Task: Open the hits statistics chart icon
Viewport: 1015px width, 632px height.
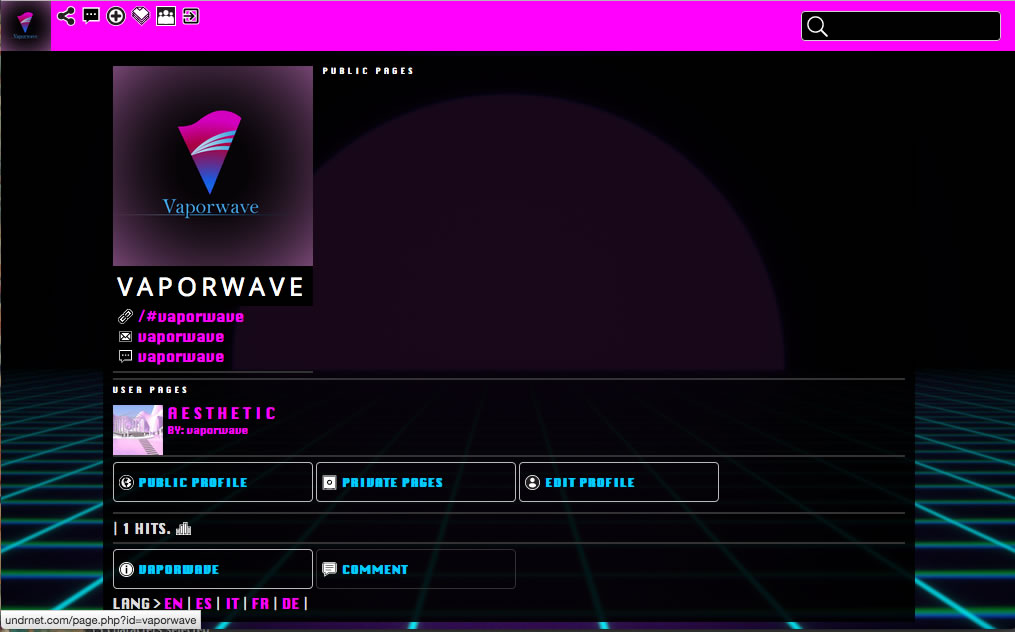Action: (x=183, y=527)
